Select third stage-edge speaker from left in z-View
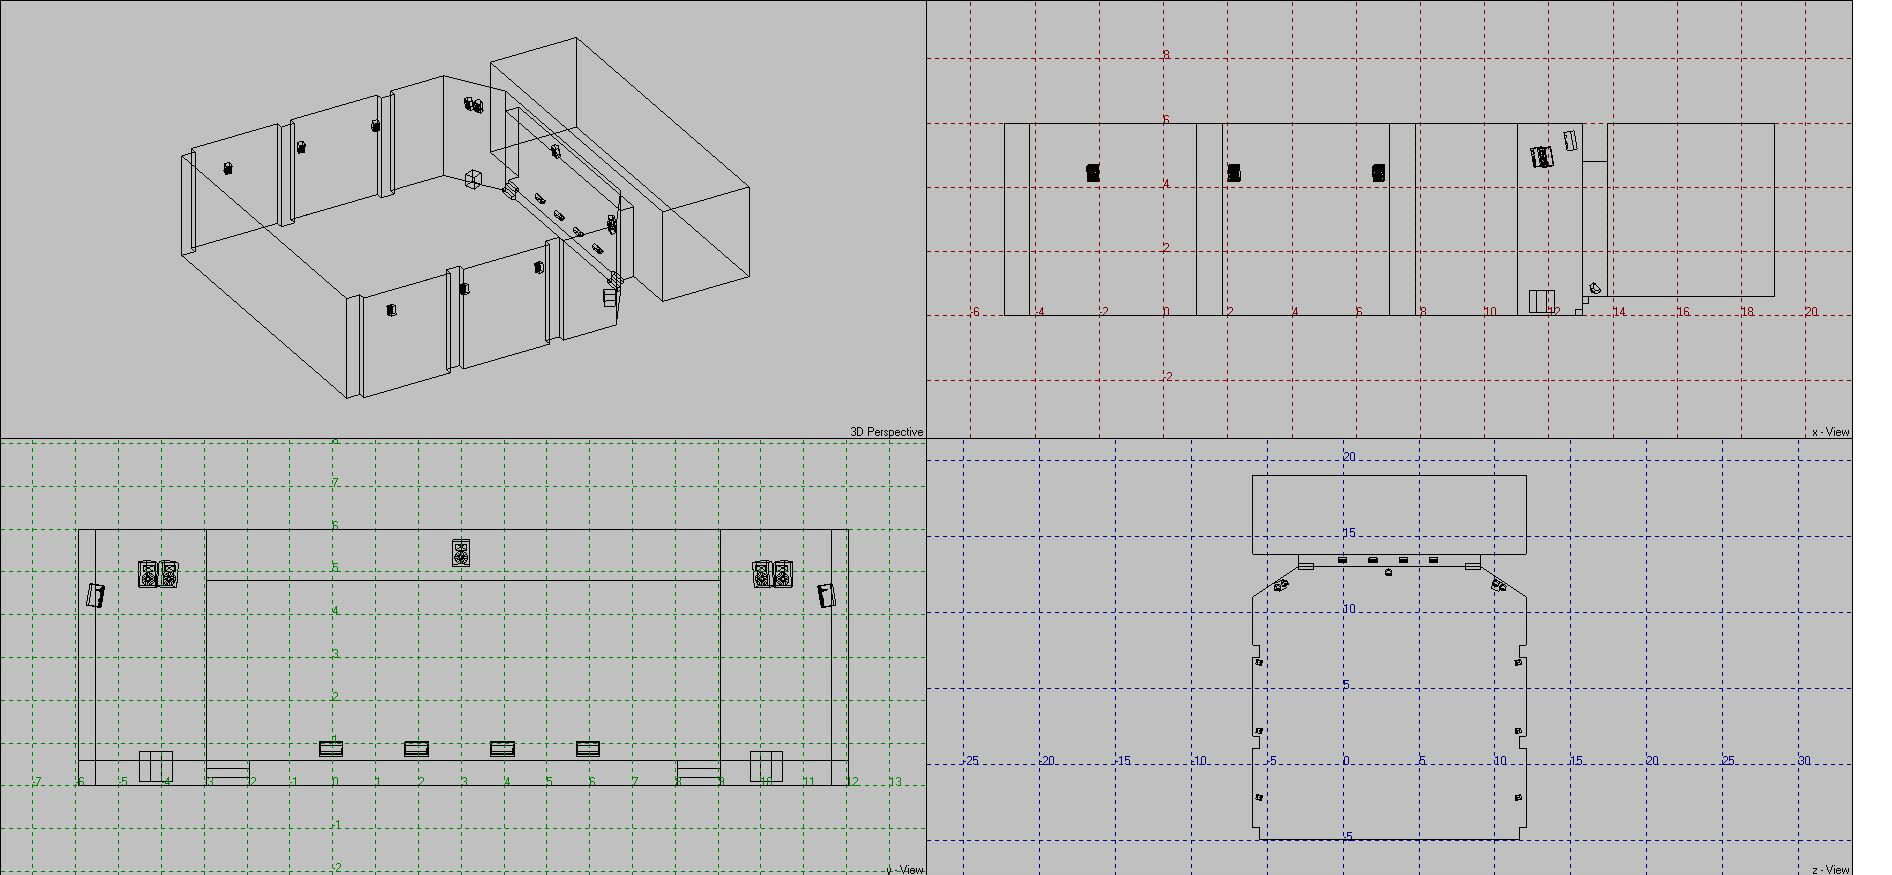The width and height of the screenshot is (1892, 875). click(x=1404, y=560)
